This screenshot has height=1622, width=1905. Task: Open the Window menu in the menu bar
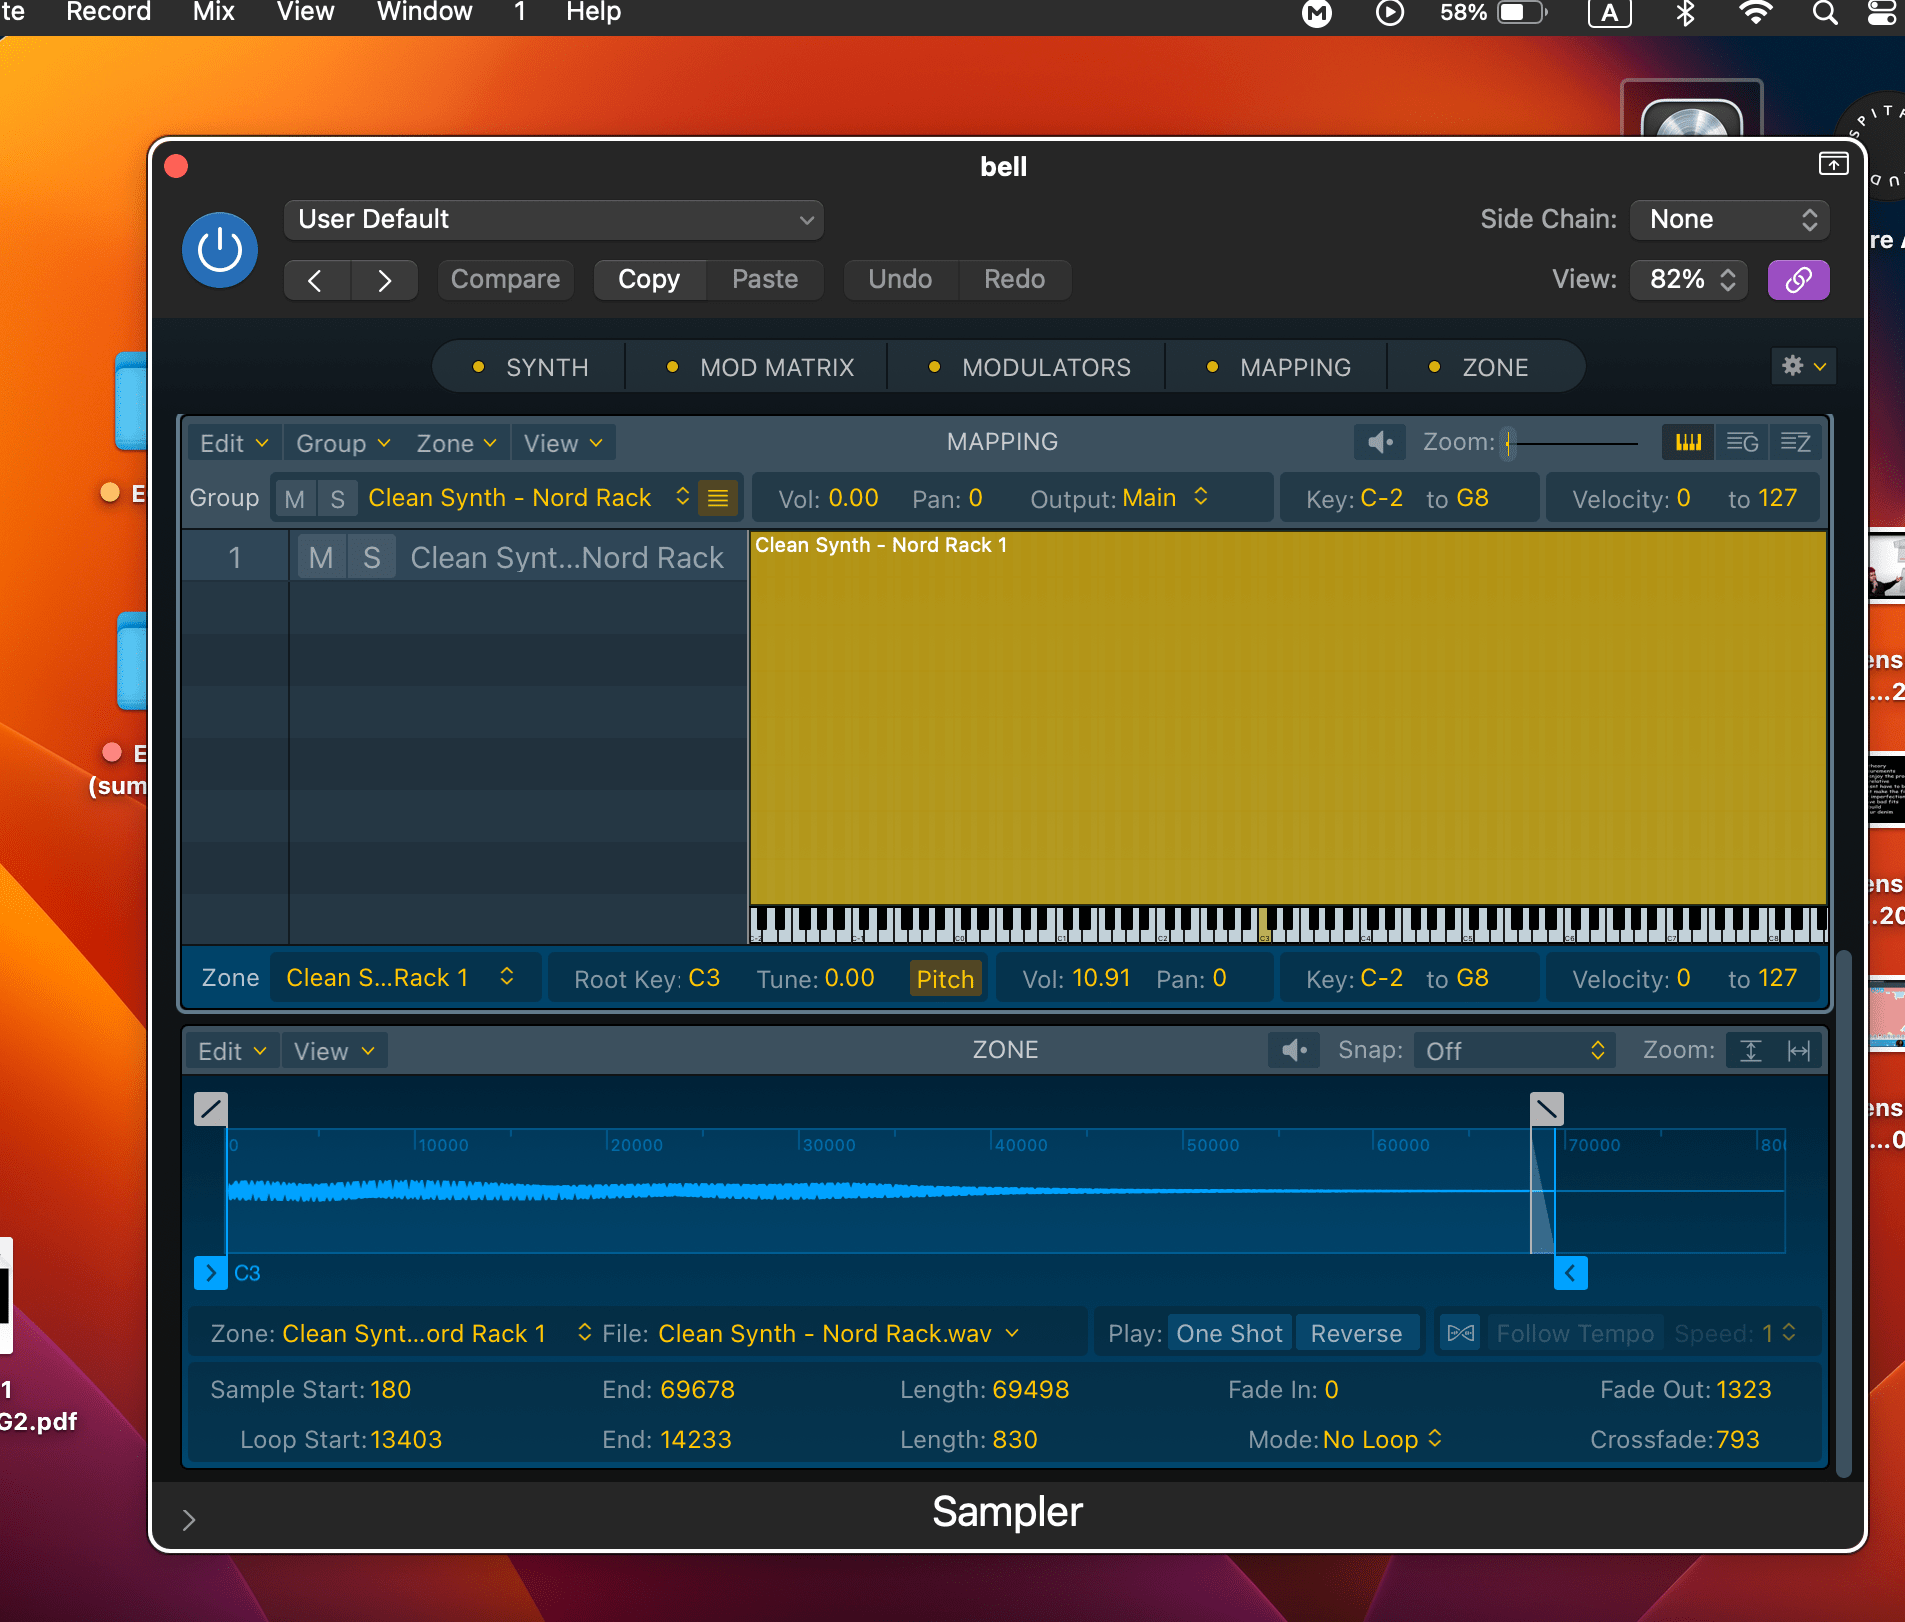[423, 13]
